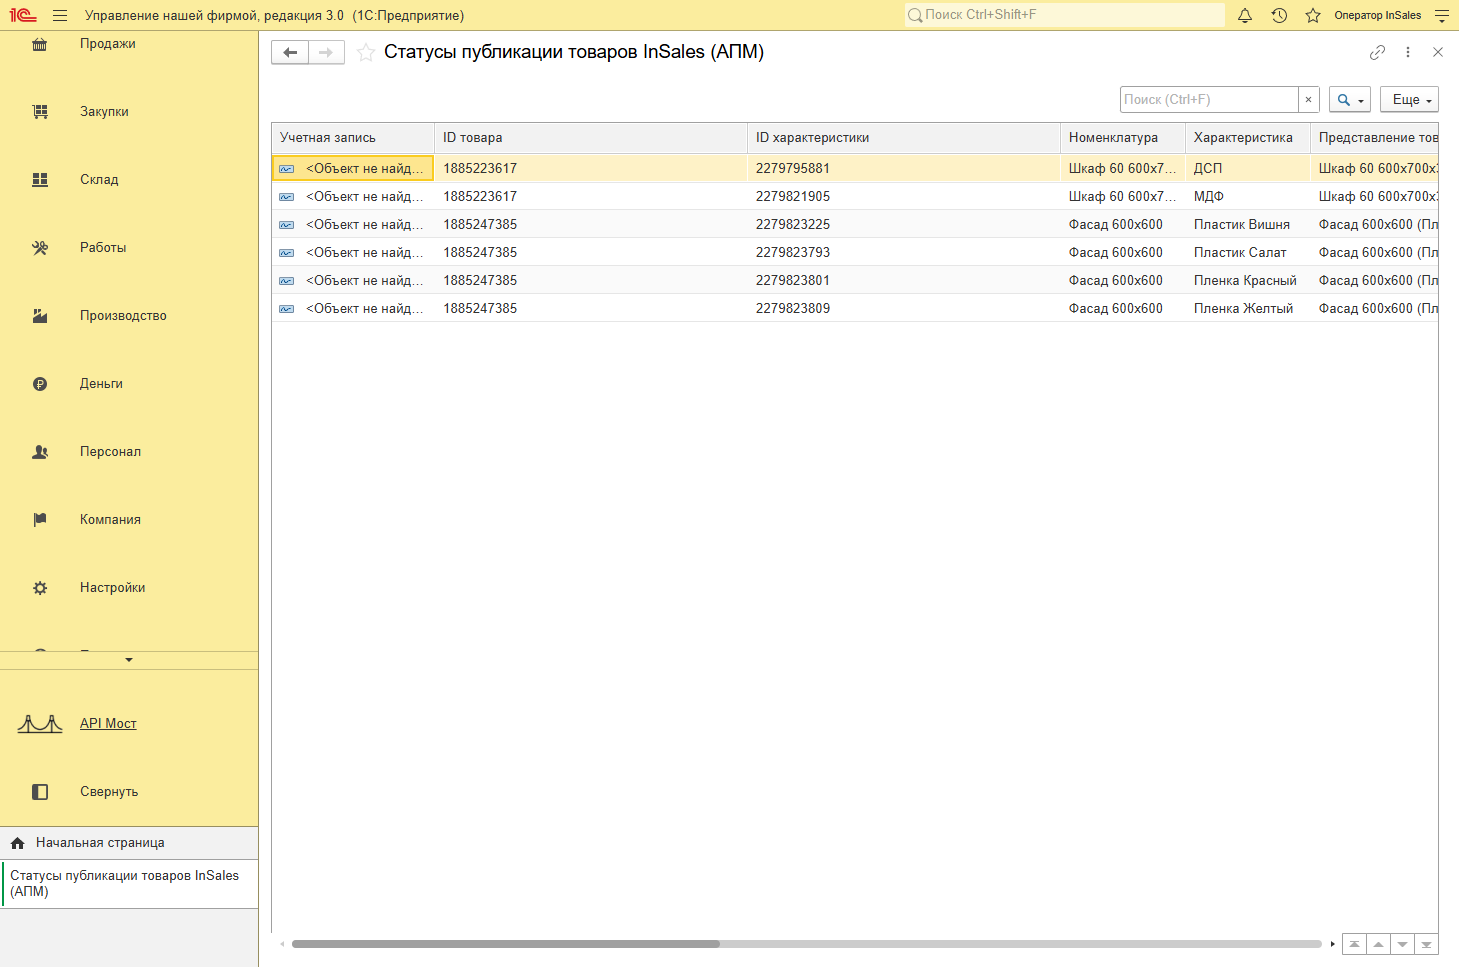Select row with characteristic Пластик Вишня
Image resolution: width=1459 pixels, height=967 pixels.
click(855, 225)
